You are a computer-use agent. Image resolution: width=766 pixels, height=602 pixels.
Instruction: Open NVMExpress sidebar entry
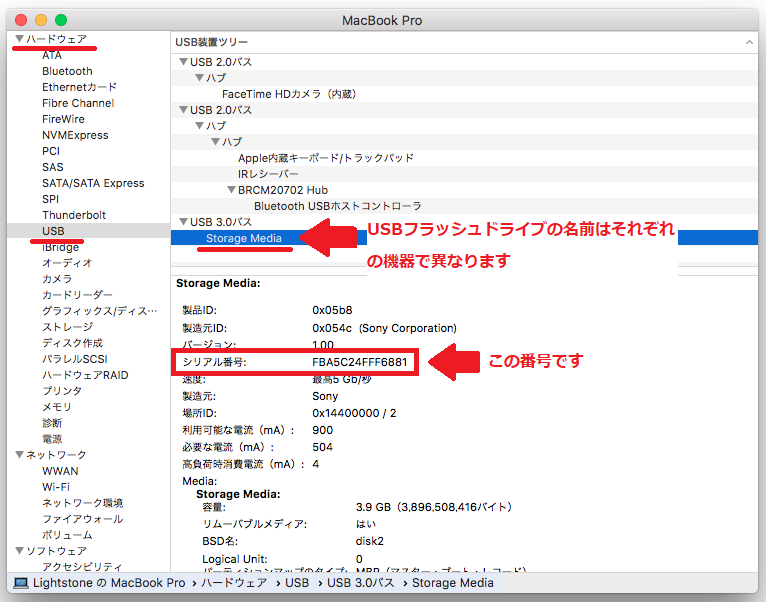75,135
